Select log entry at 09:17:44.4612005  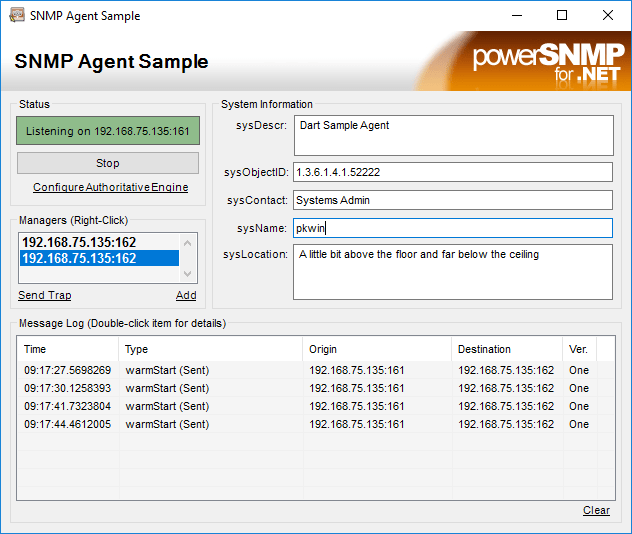316,424
